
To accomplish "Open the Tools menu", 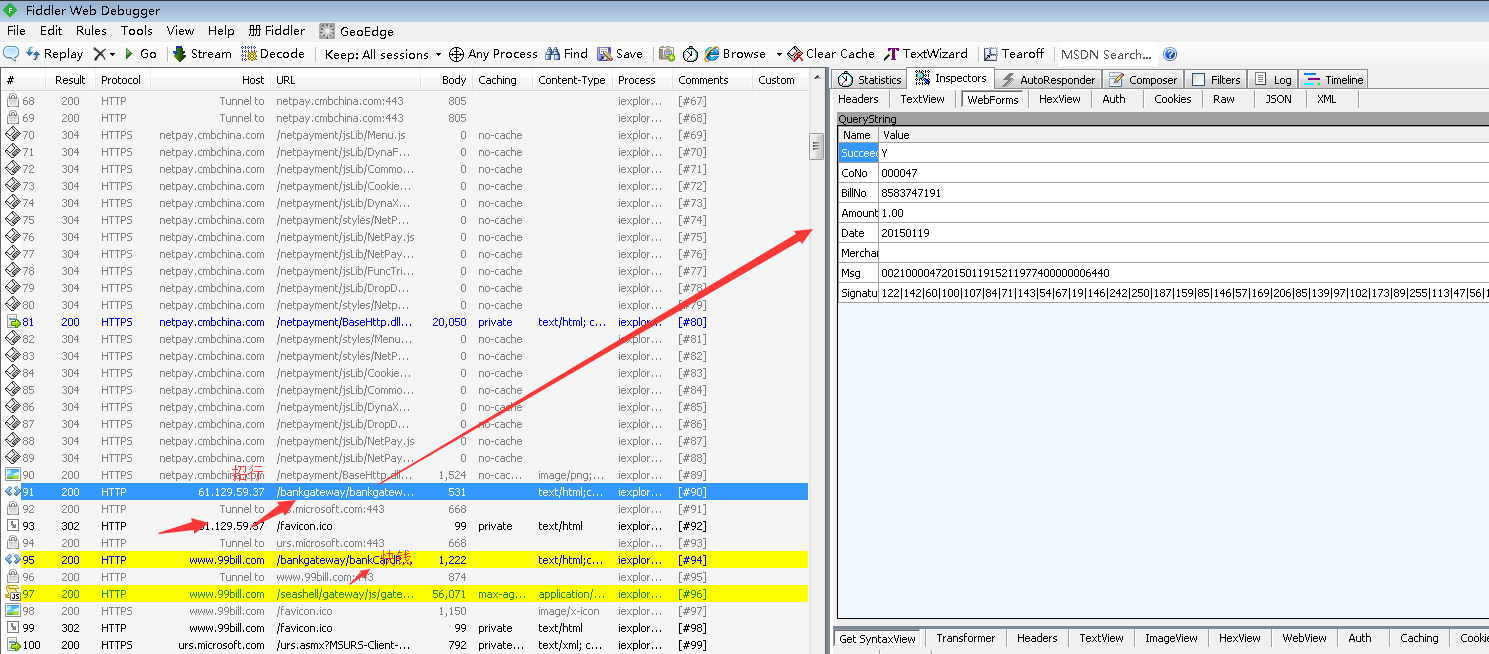I will tap(137, 31).
